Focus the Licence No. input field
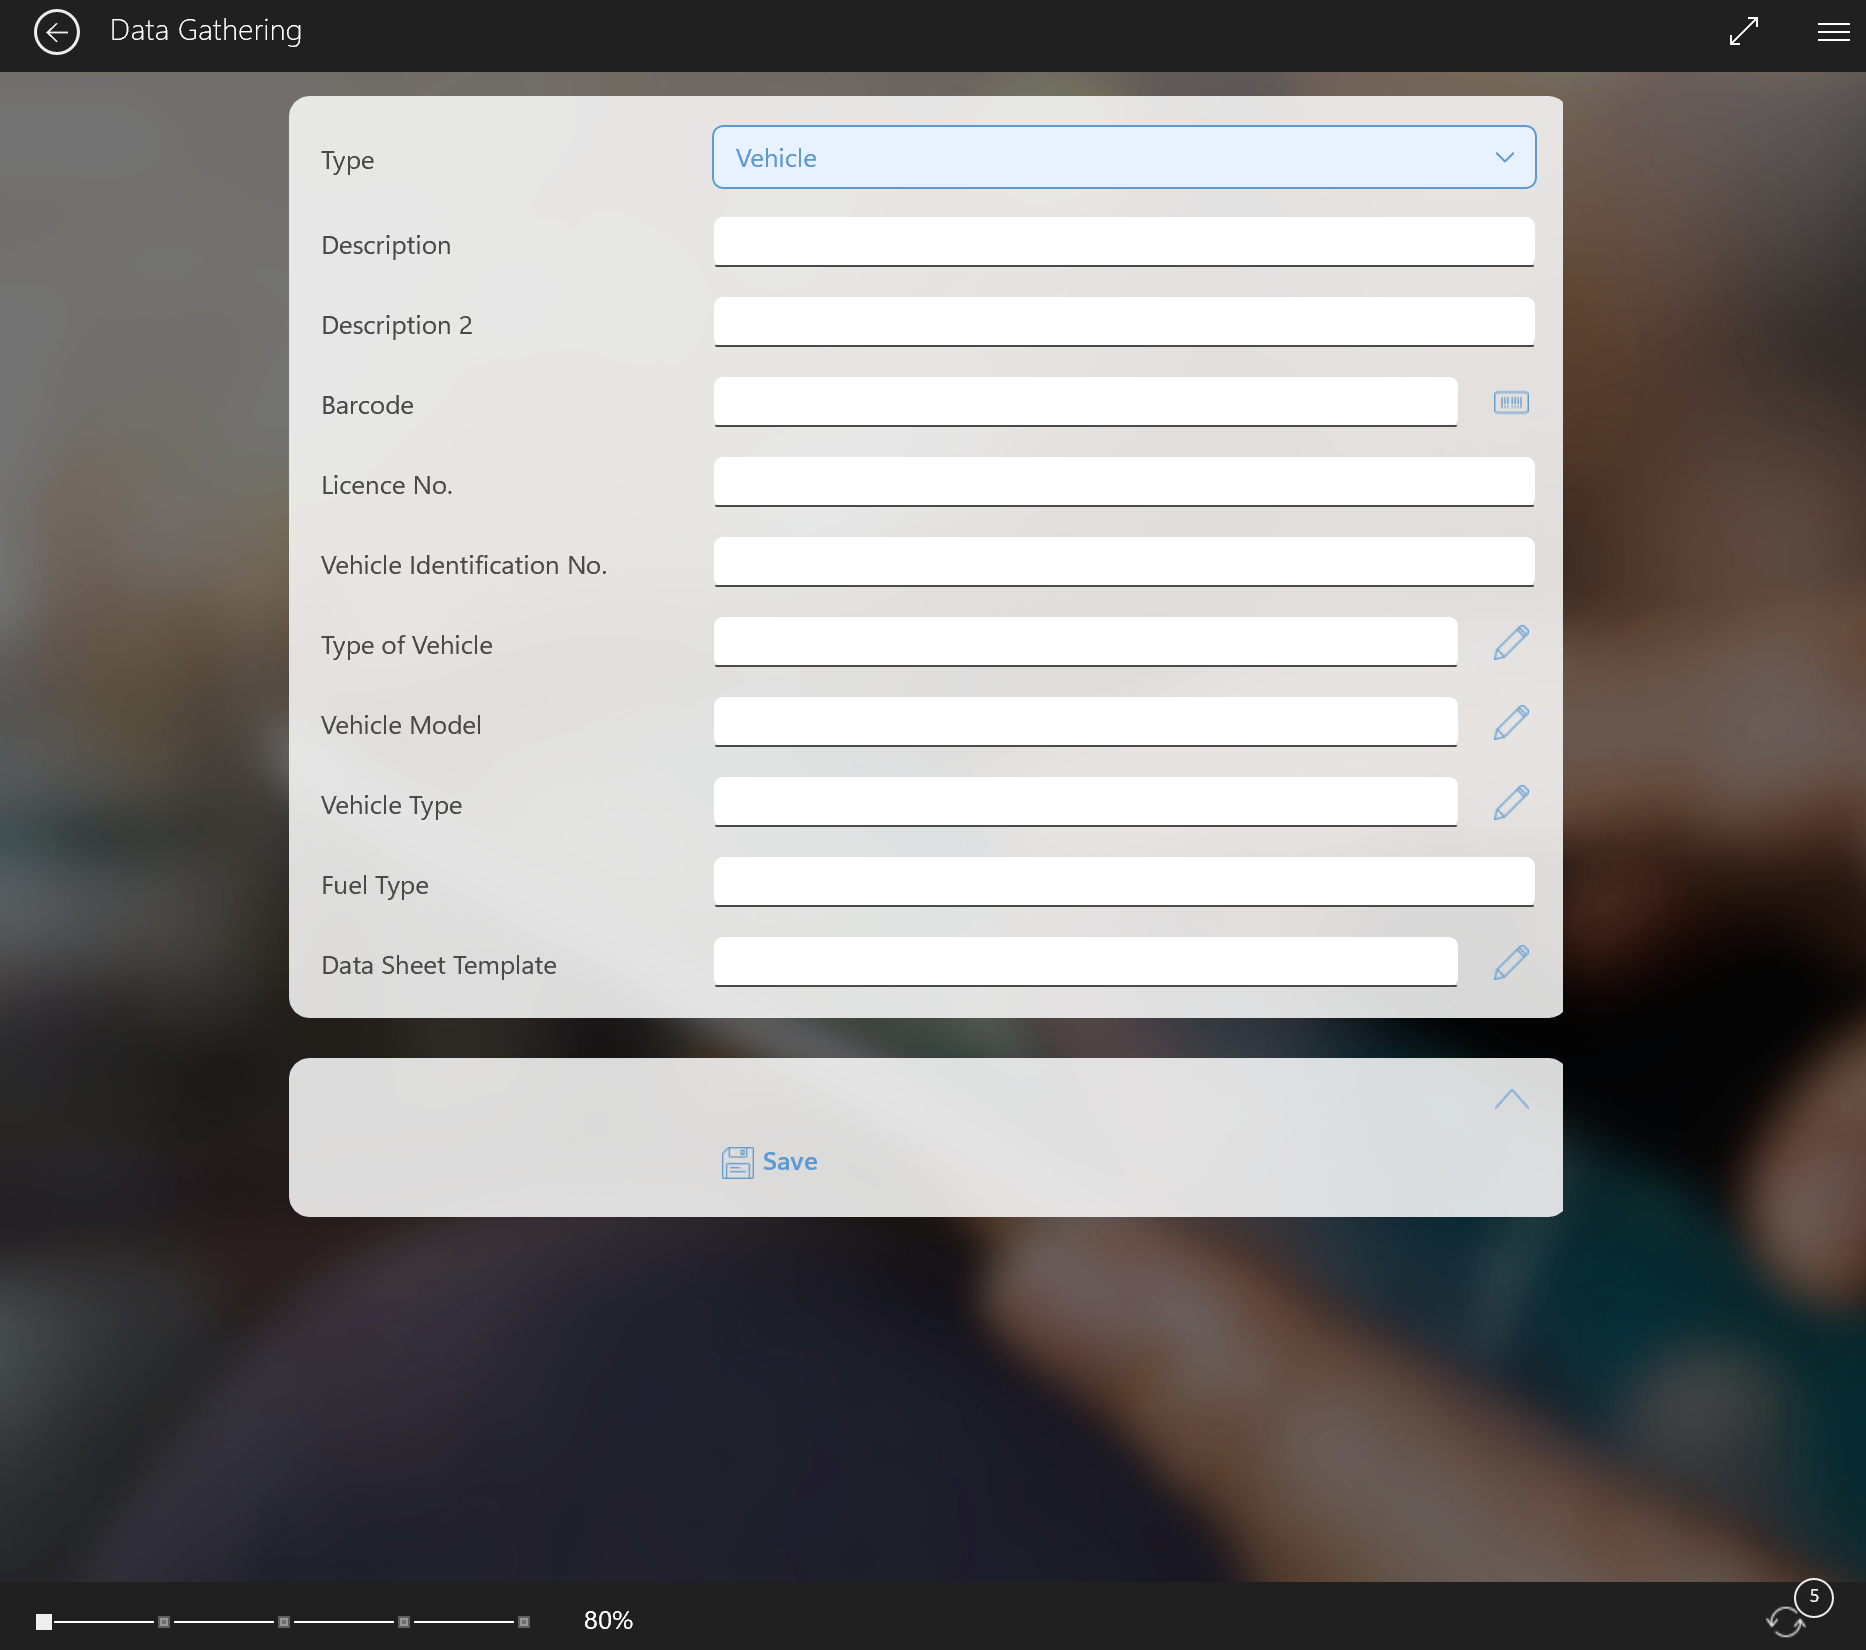Screen dimensions: 1866x1650 click(1124, 482)
